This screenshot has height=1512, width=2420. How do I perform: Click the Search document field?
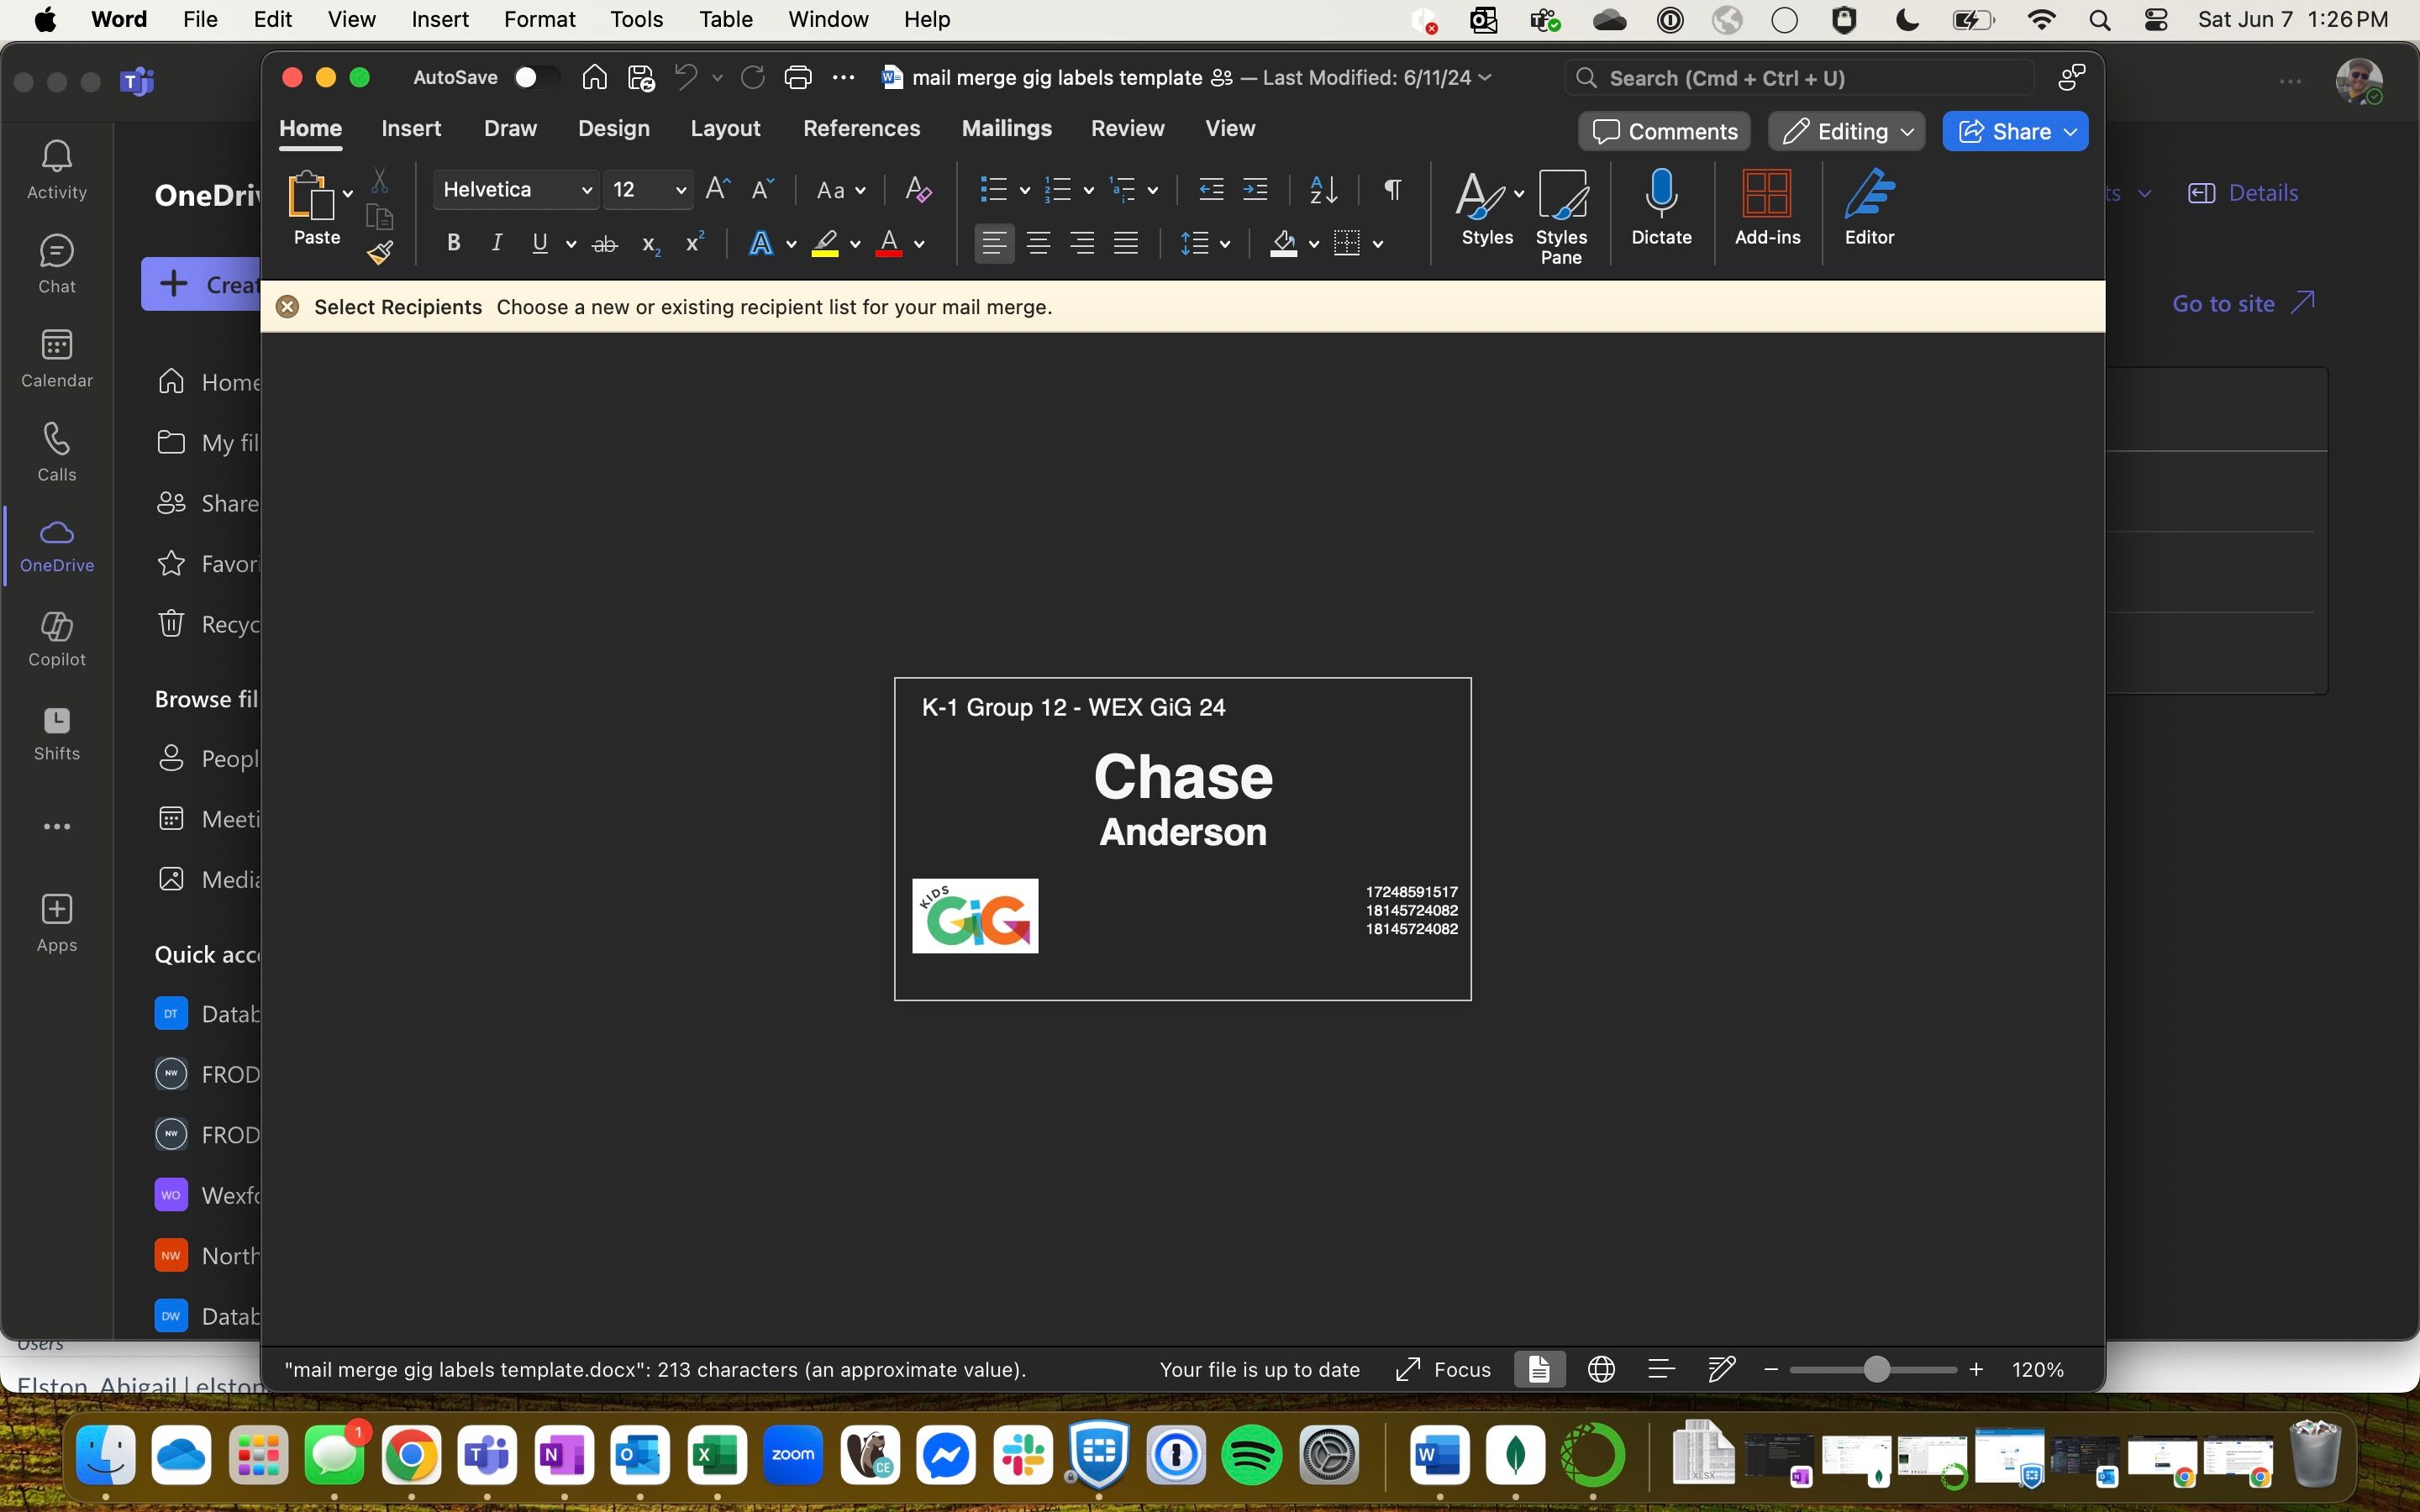click(x=1800, y=78)
